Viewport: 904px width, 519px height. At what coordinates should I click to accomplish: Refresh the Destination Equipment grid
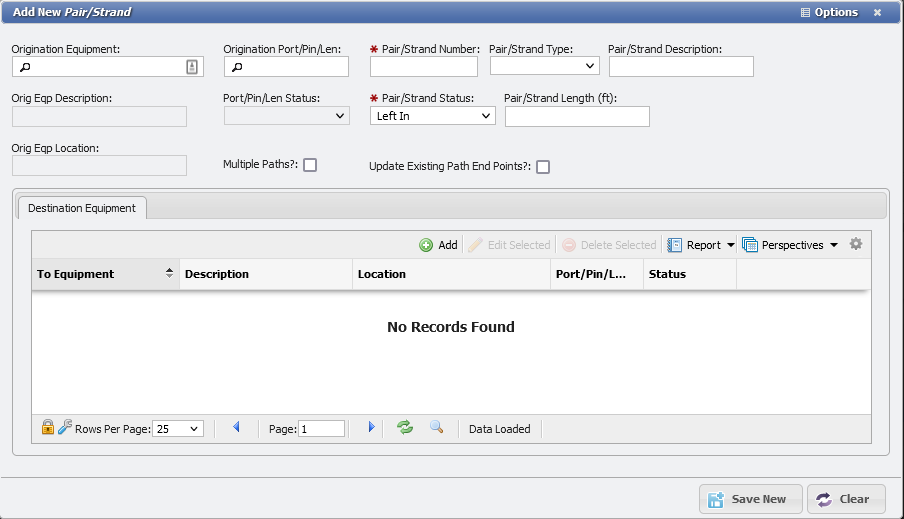405,428
